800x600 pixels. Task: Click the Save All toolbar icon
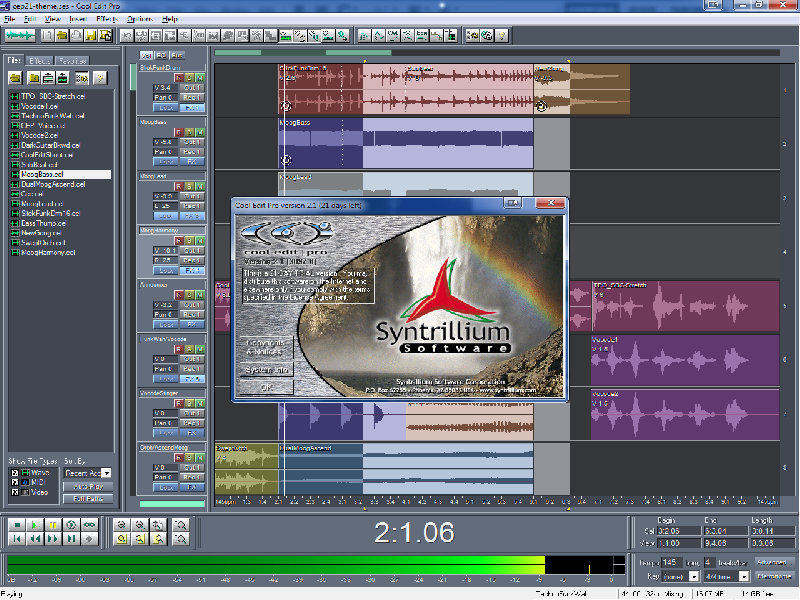(106, 35)
